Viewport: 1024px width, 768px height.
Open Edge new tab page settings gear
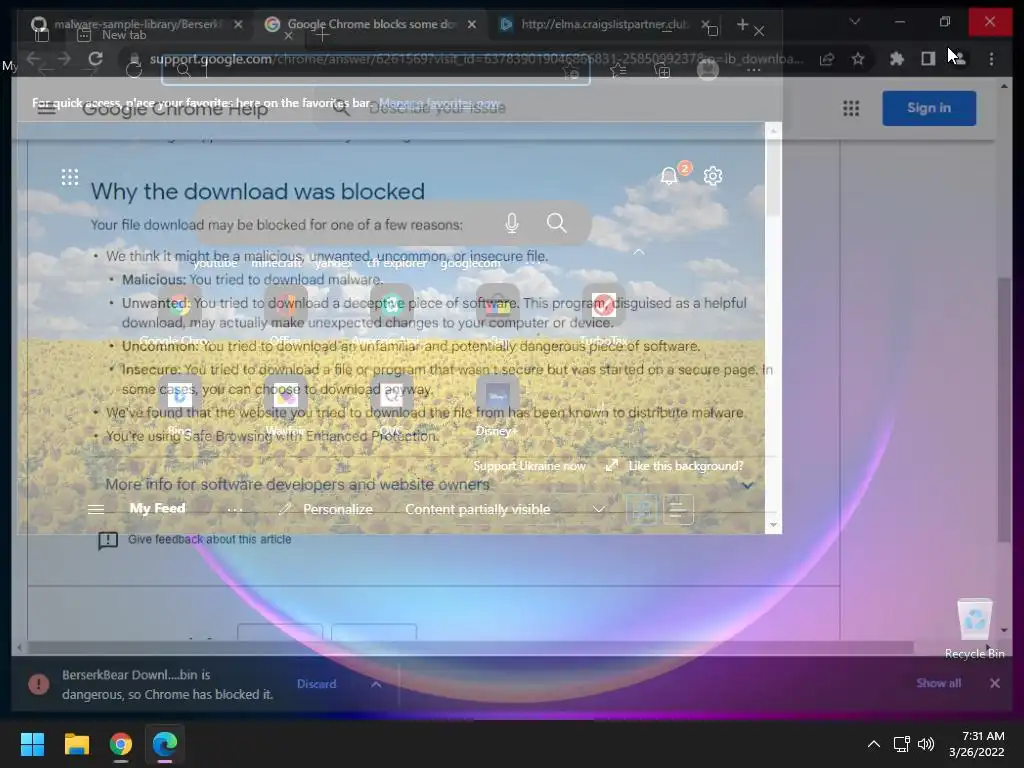pos(712,176)
